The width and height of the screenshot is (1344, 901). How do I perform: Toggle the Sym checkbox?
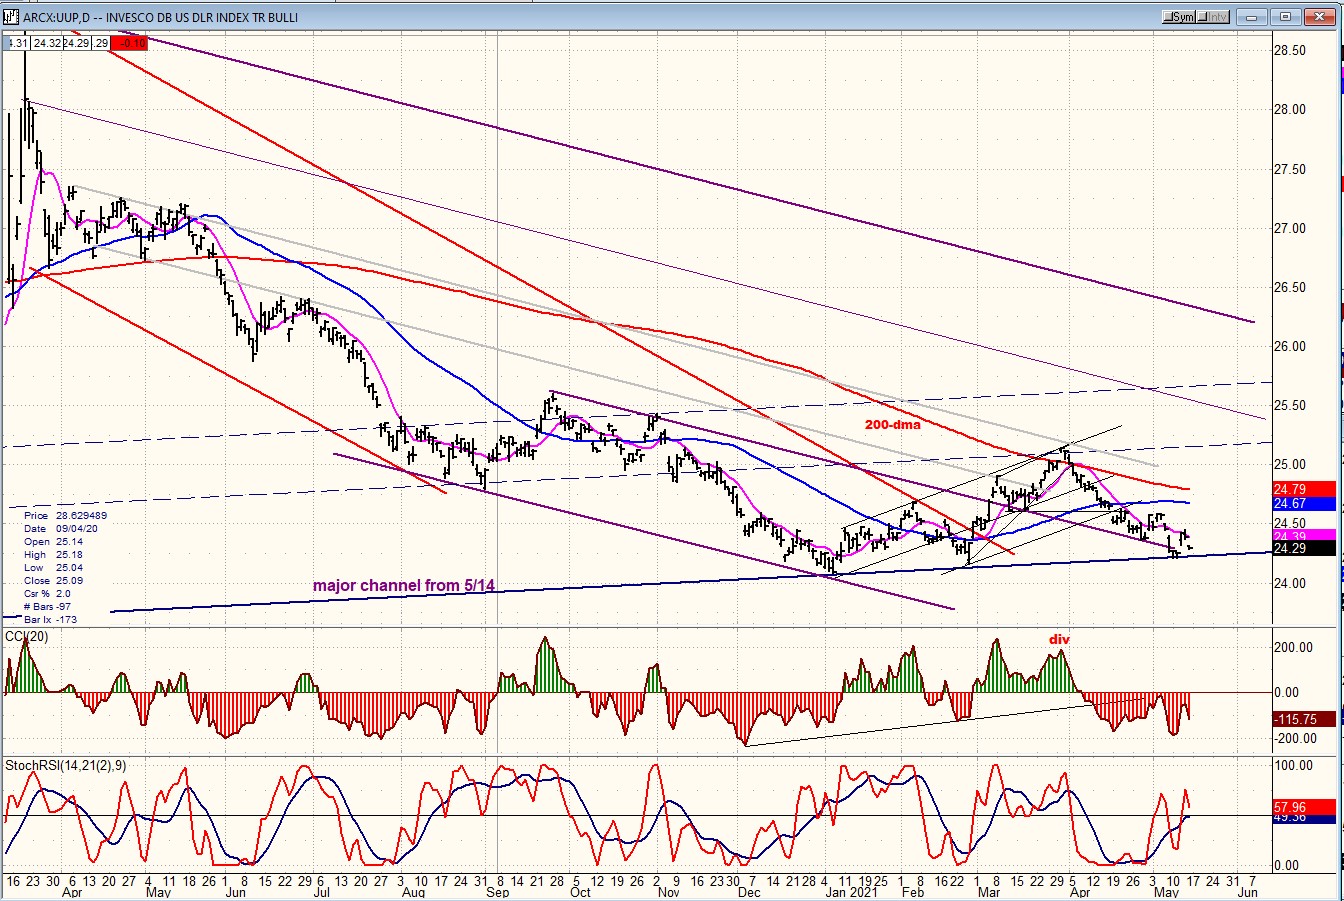click(1179, 17)
